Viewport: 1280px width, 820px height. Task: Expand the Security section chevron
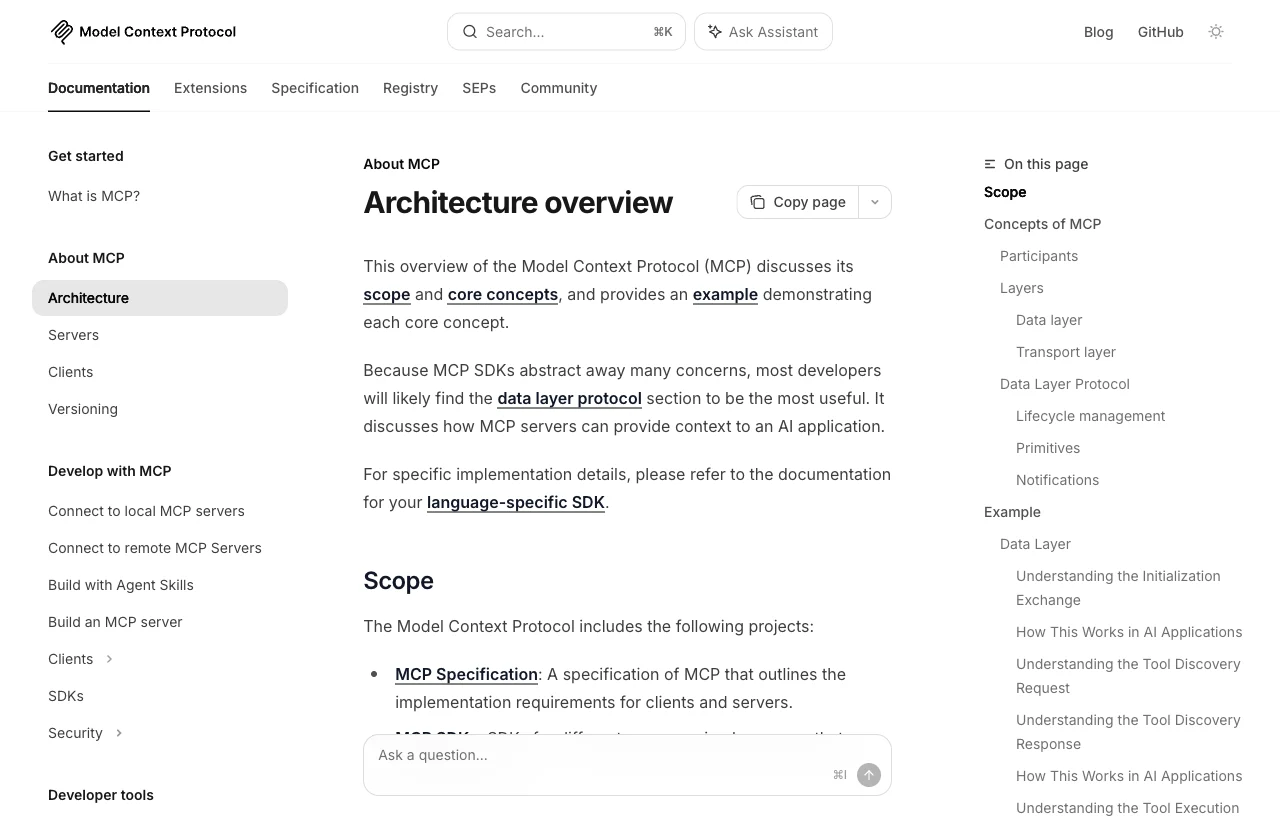point(119,733)
